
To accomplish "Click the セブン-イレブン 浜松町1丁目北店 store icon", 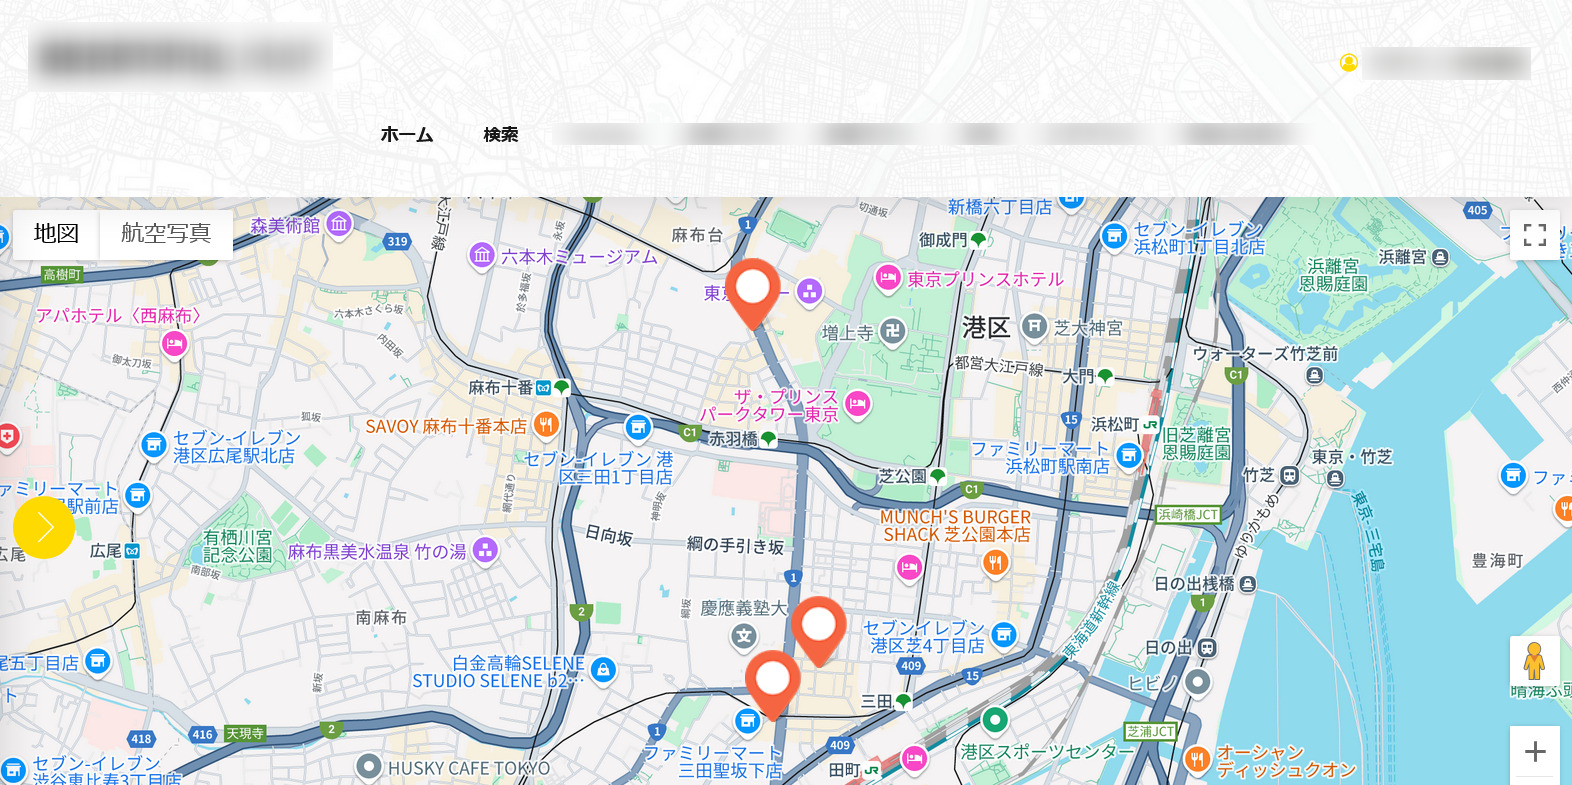I will coord(1114,236).
